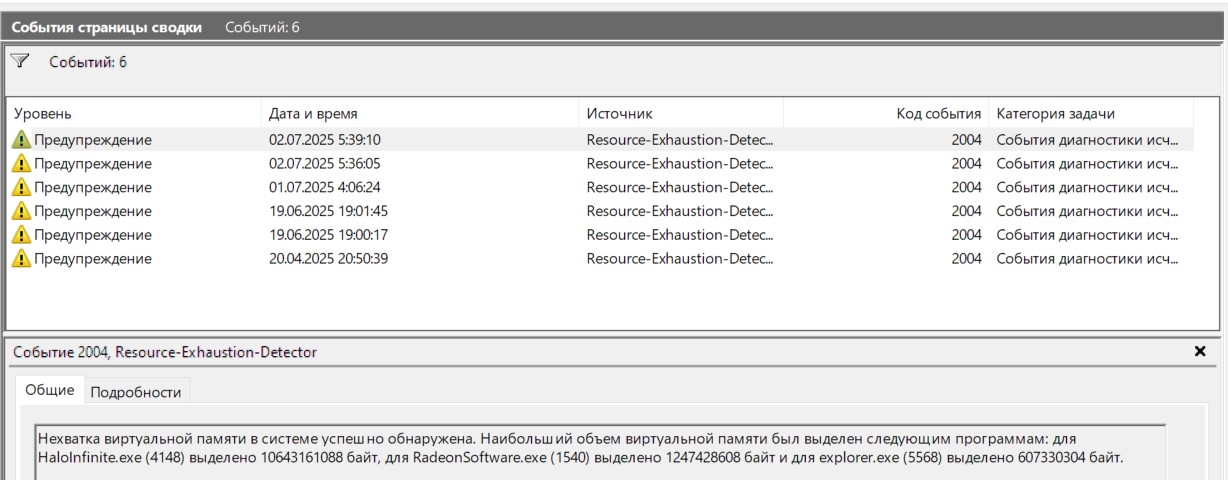Viewport: 1228px width, 480px height.
Task: Select the Общие tab
Action: pos(50,390)
